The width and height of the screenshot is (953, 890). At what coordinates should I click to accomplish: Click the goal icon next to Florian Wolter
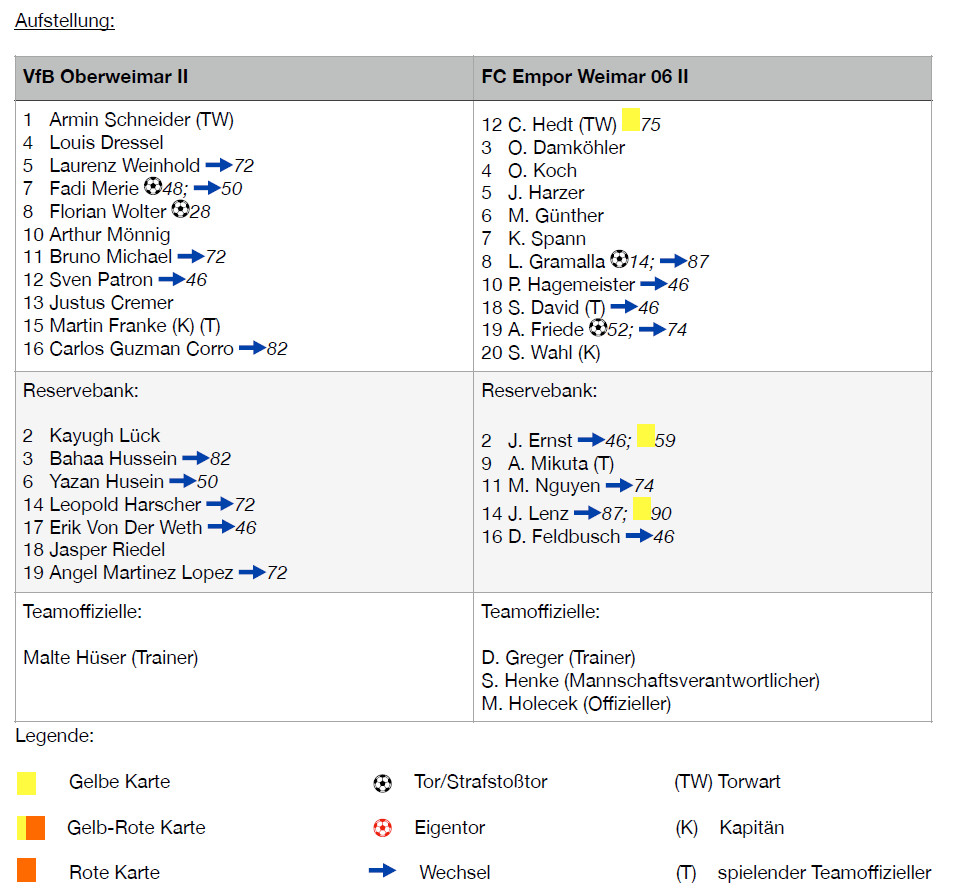(180, 210)
